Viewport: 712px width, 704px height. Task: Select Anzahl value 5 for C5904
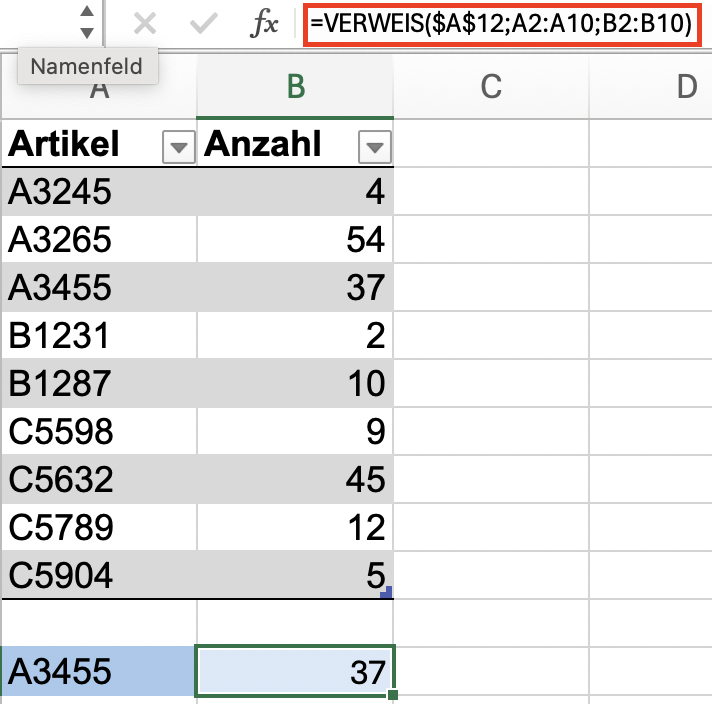[x=295, y=575]
